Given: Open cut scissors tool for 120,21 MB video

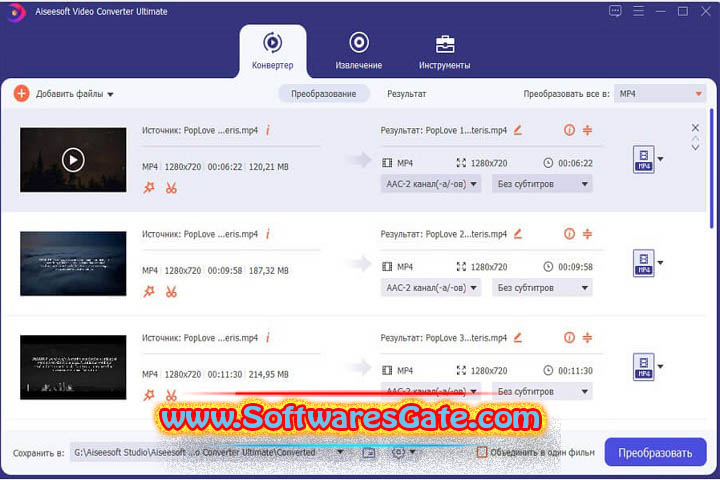Looking at the screenshot, I should (171, 187).
